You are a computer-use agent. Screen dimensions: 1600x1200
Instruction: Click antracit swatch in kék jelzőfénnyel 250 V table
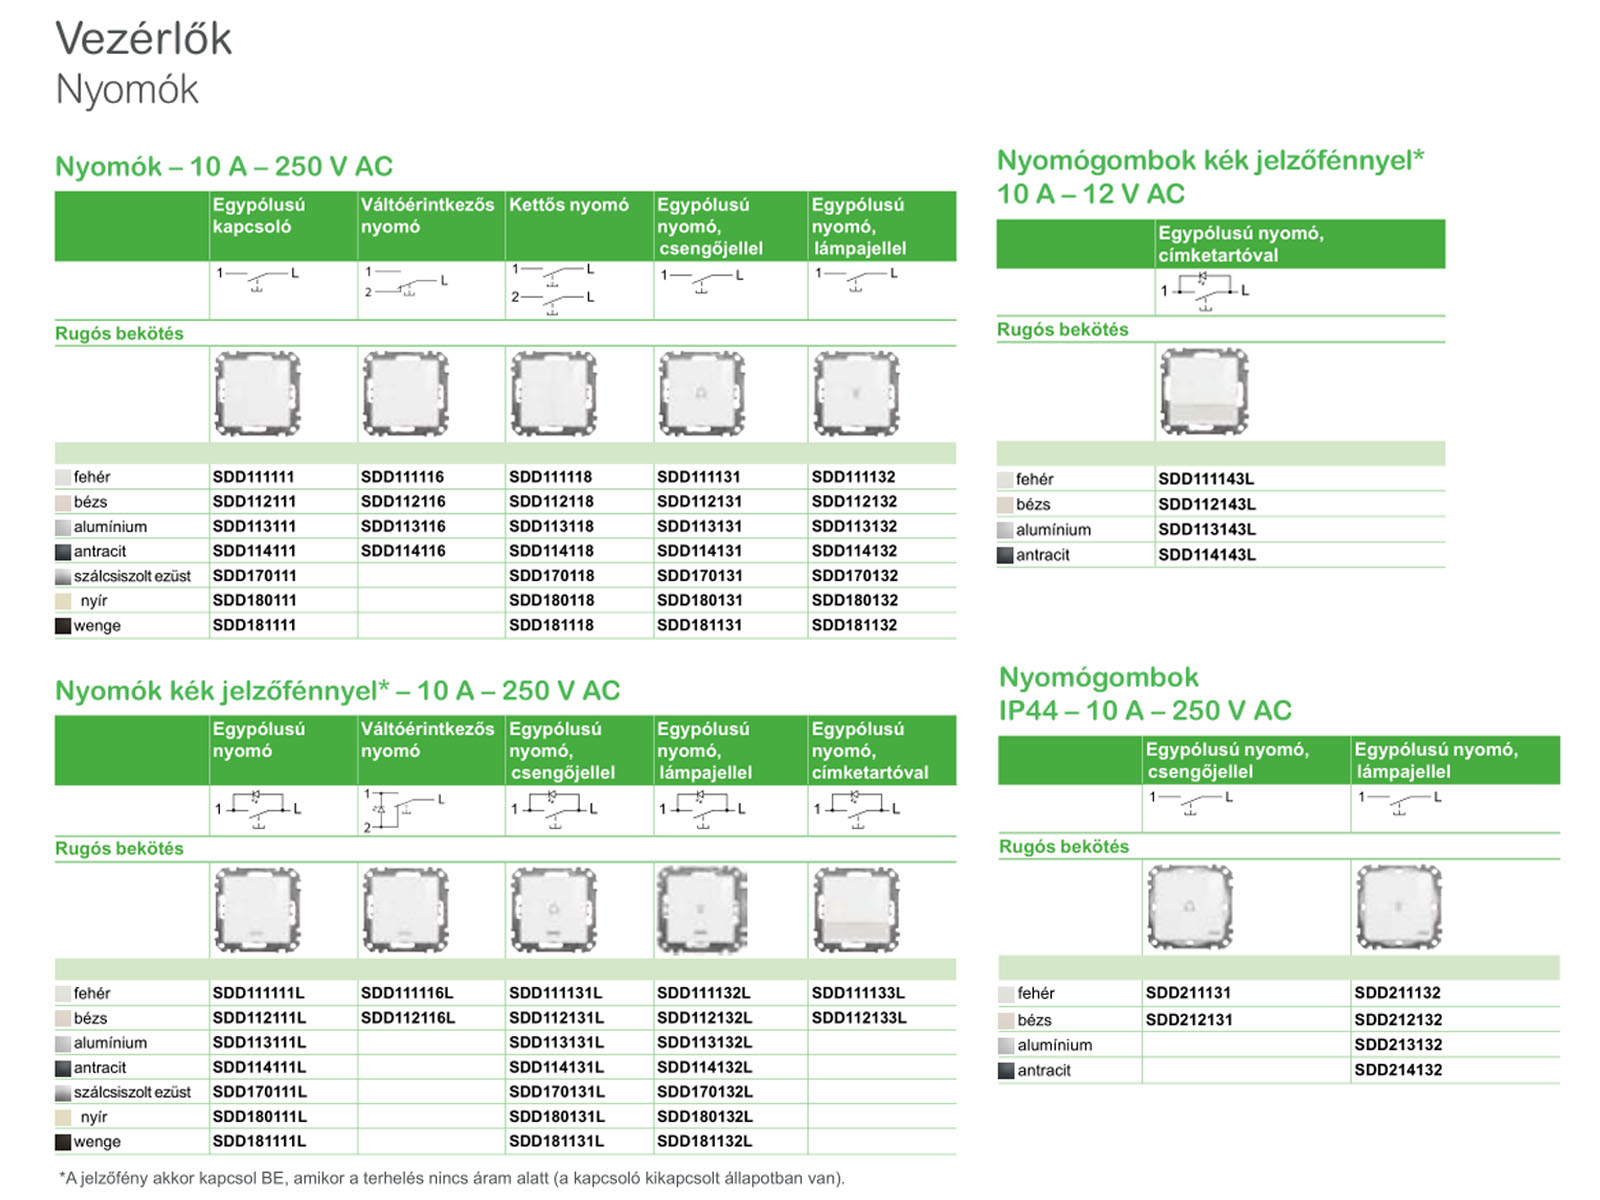click(x=63, y=1068)
